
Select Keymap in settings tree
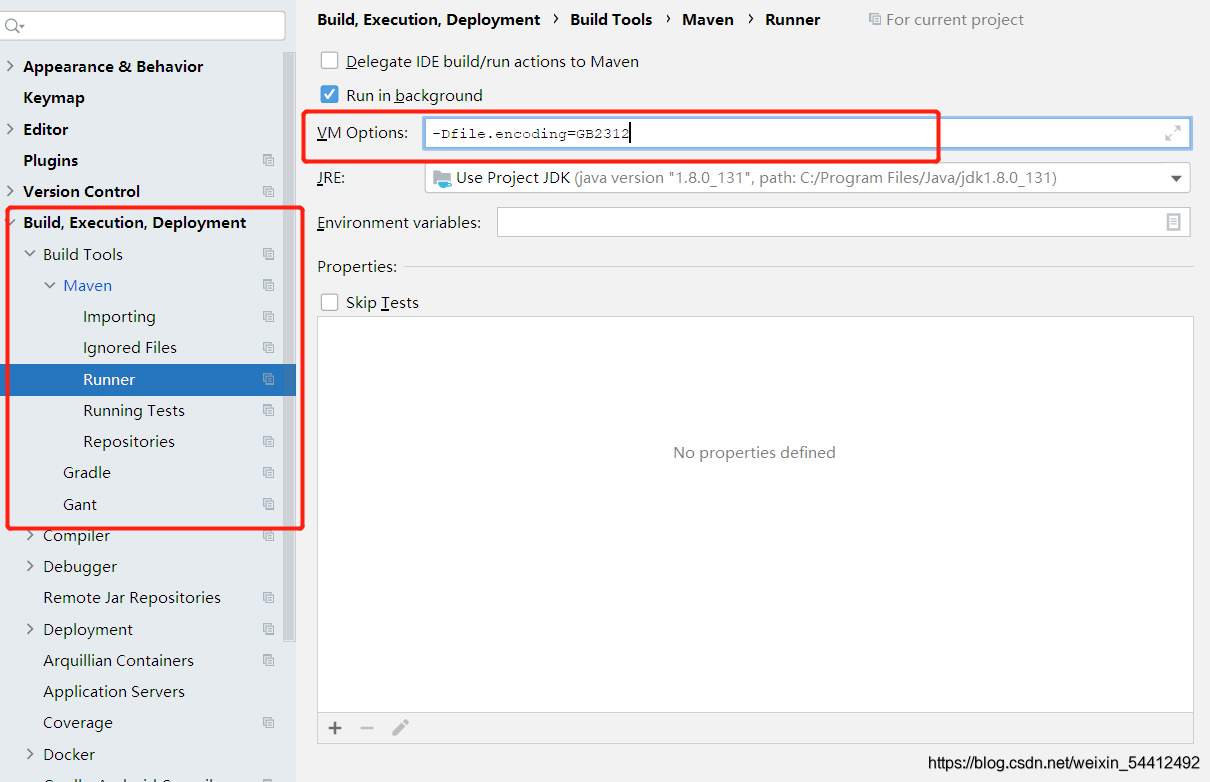[x=54, y=98]
